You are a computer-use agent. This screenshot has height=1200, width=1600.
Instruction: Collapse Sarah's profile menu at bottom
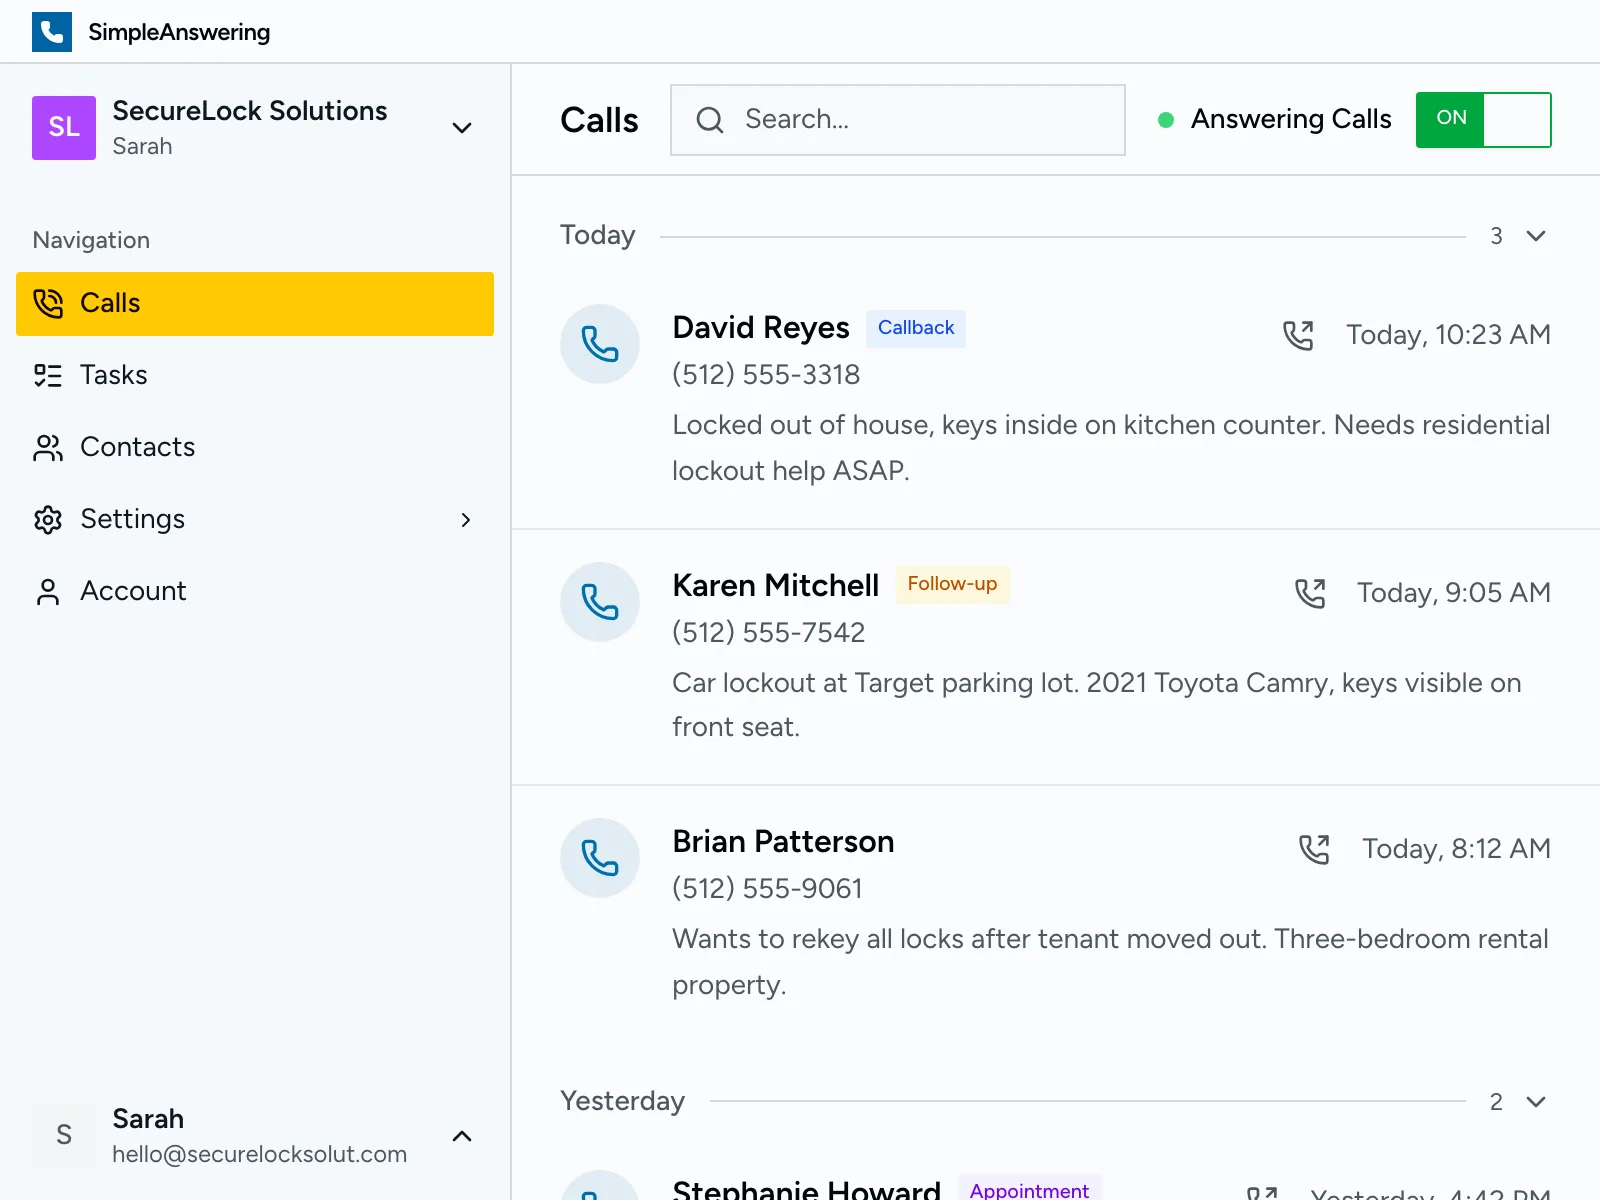[461, 1136]
